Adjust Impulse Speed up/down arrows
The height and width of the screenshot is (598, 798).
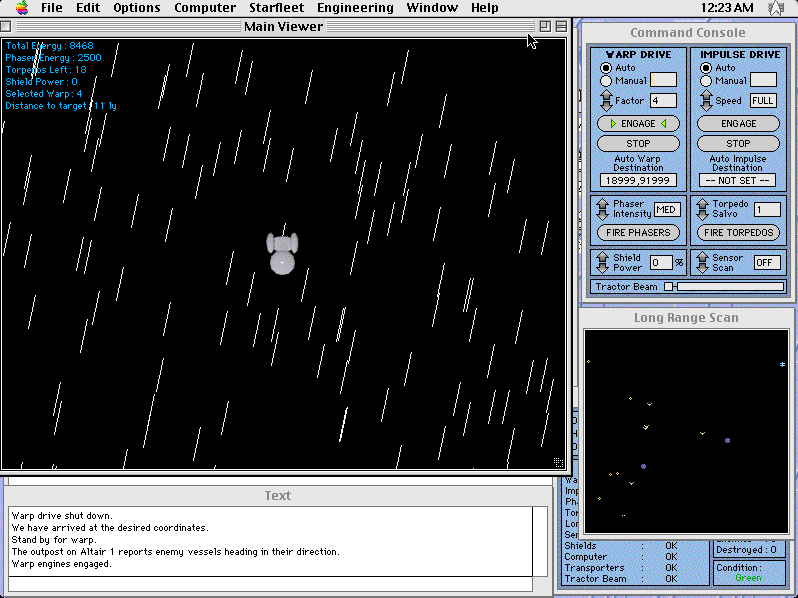[x=705, y=100]
